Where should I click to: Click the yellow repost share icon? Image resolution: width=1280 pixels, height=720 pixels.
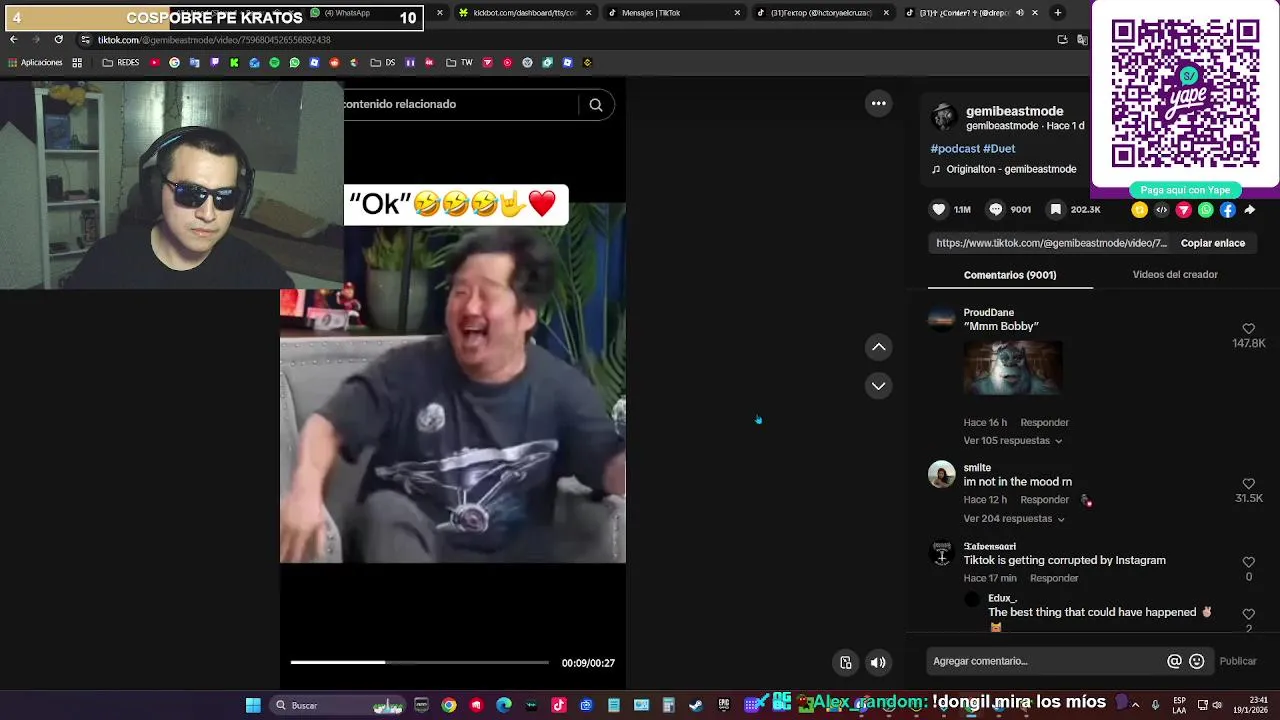coord(1139,210)
